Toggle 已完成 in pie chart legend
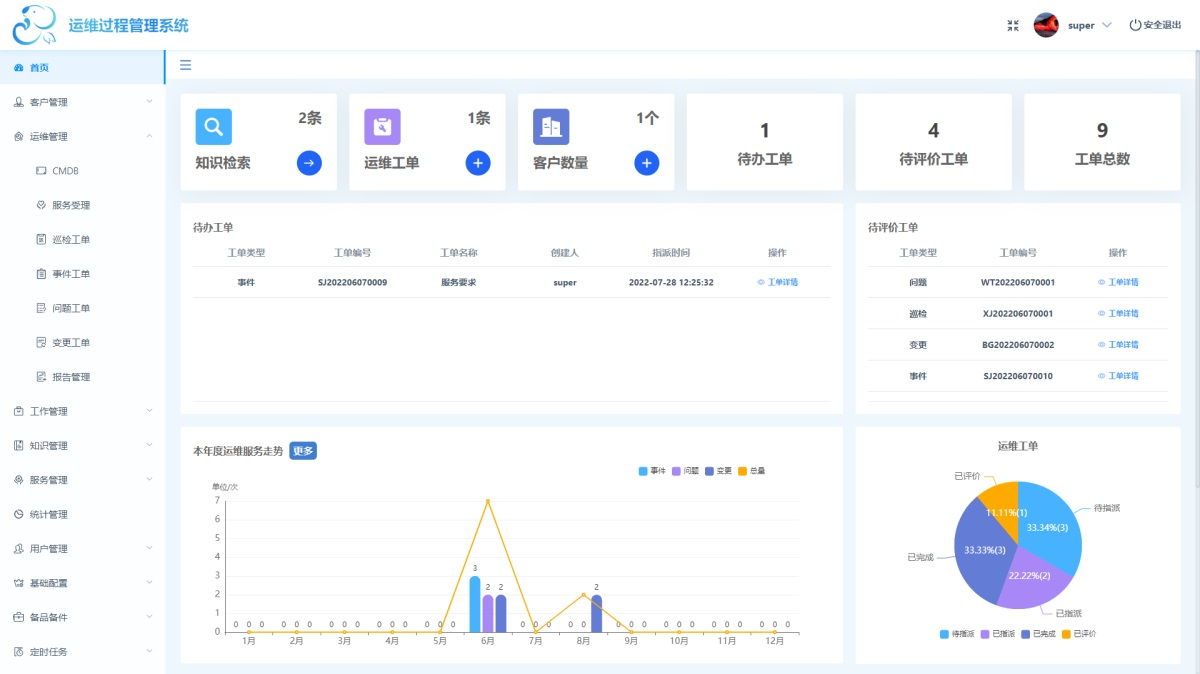 (1039, 634)
